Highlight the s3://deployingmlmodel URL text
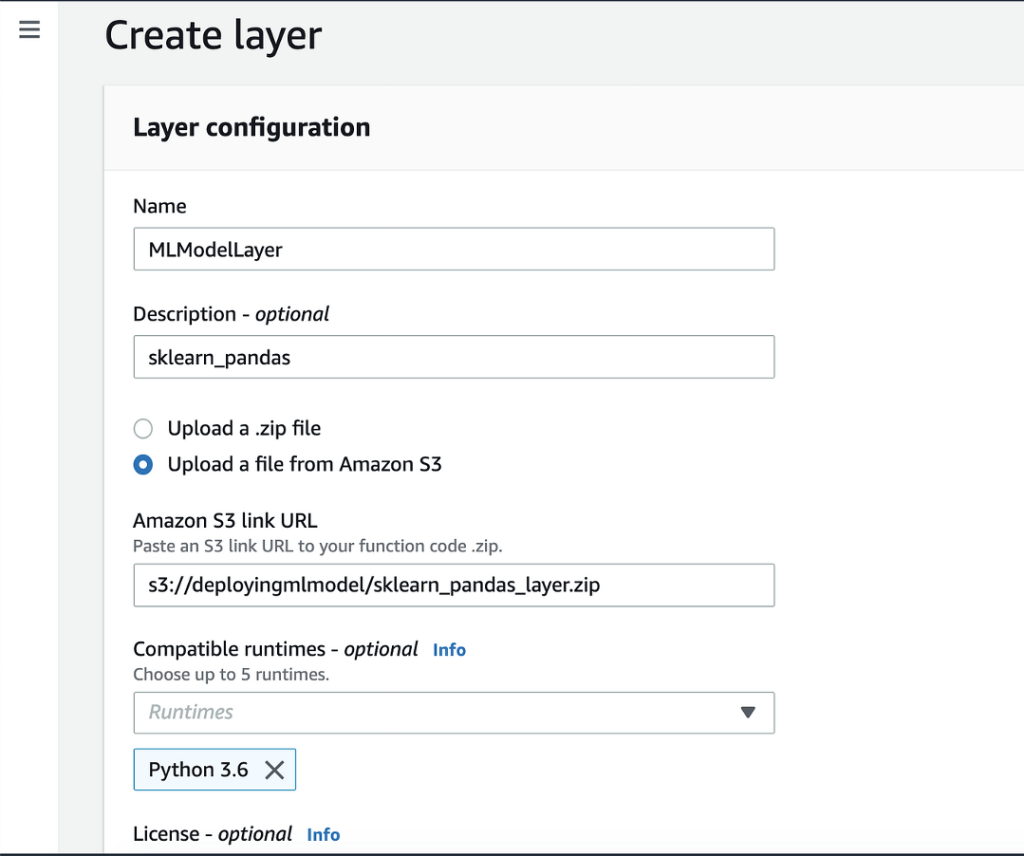The width and height of the screenshot is (1024, 856). [x=300, y=585]
